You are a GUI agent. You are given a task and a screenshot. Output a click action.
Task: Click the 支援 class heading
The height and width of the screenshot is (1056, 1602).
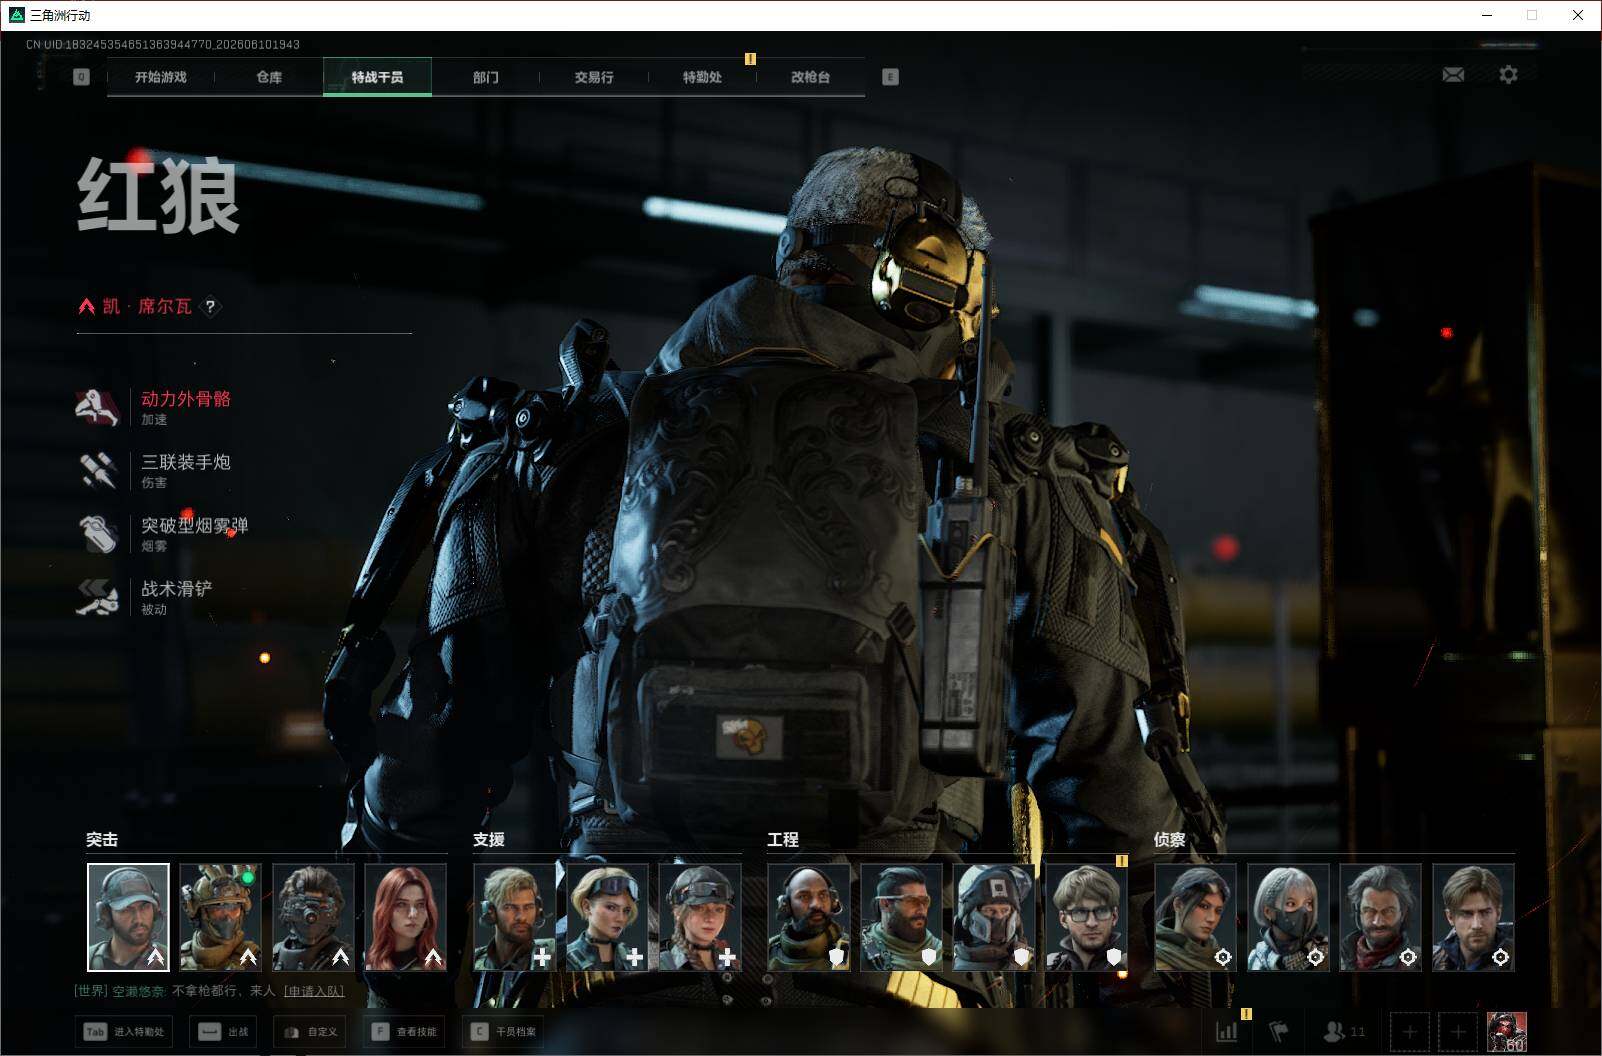489,839
